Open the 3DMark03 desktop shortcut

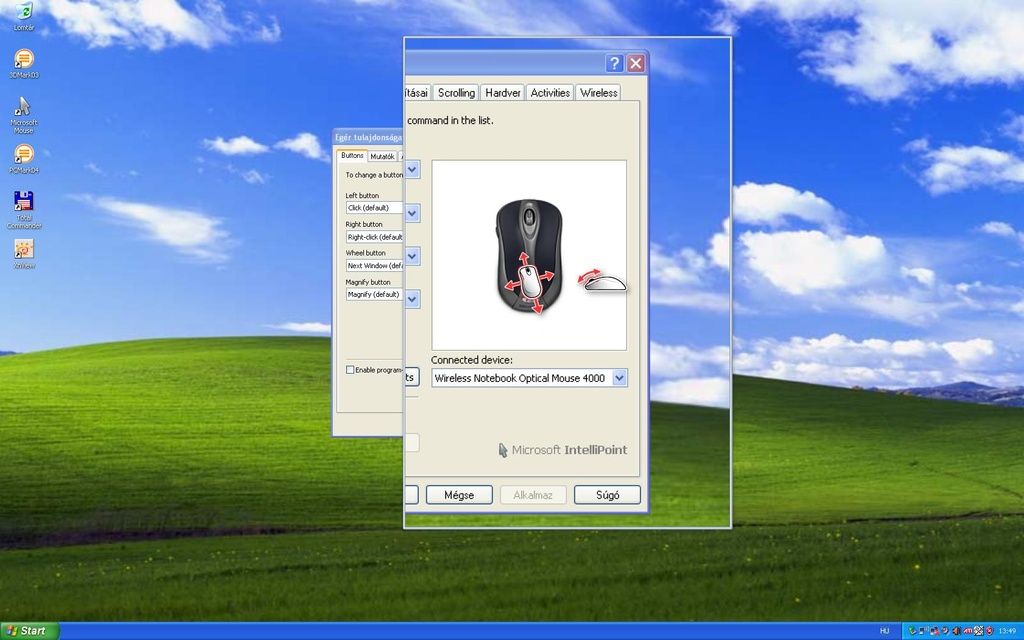24,64
